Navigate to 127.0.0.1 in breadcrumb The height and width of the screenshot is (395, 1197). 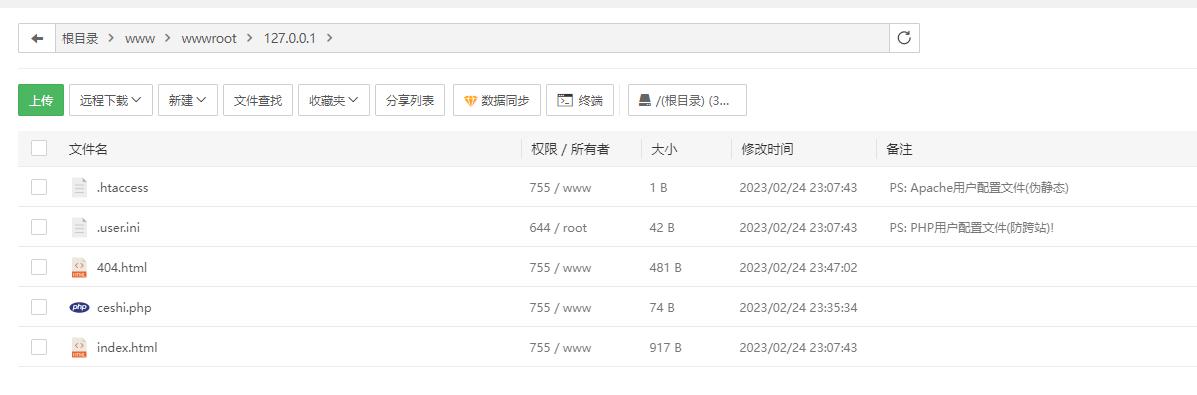point(289,38)
